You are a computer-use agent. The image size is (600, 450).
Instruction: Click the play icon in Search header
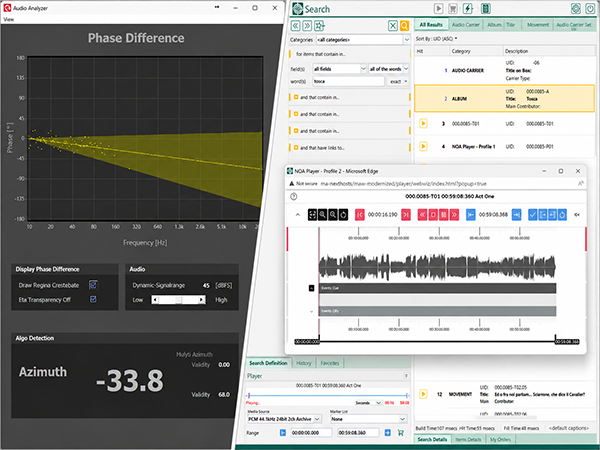point(439,8)
